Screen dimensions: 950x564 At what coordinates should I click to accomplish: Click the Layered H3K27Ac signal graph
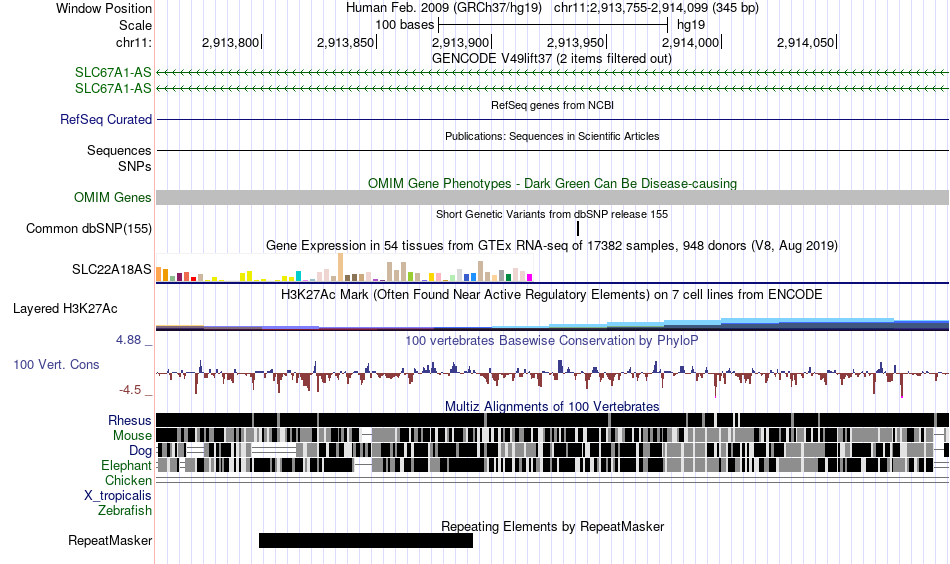(553, 323)
